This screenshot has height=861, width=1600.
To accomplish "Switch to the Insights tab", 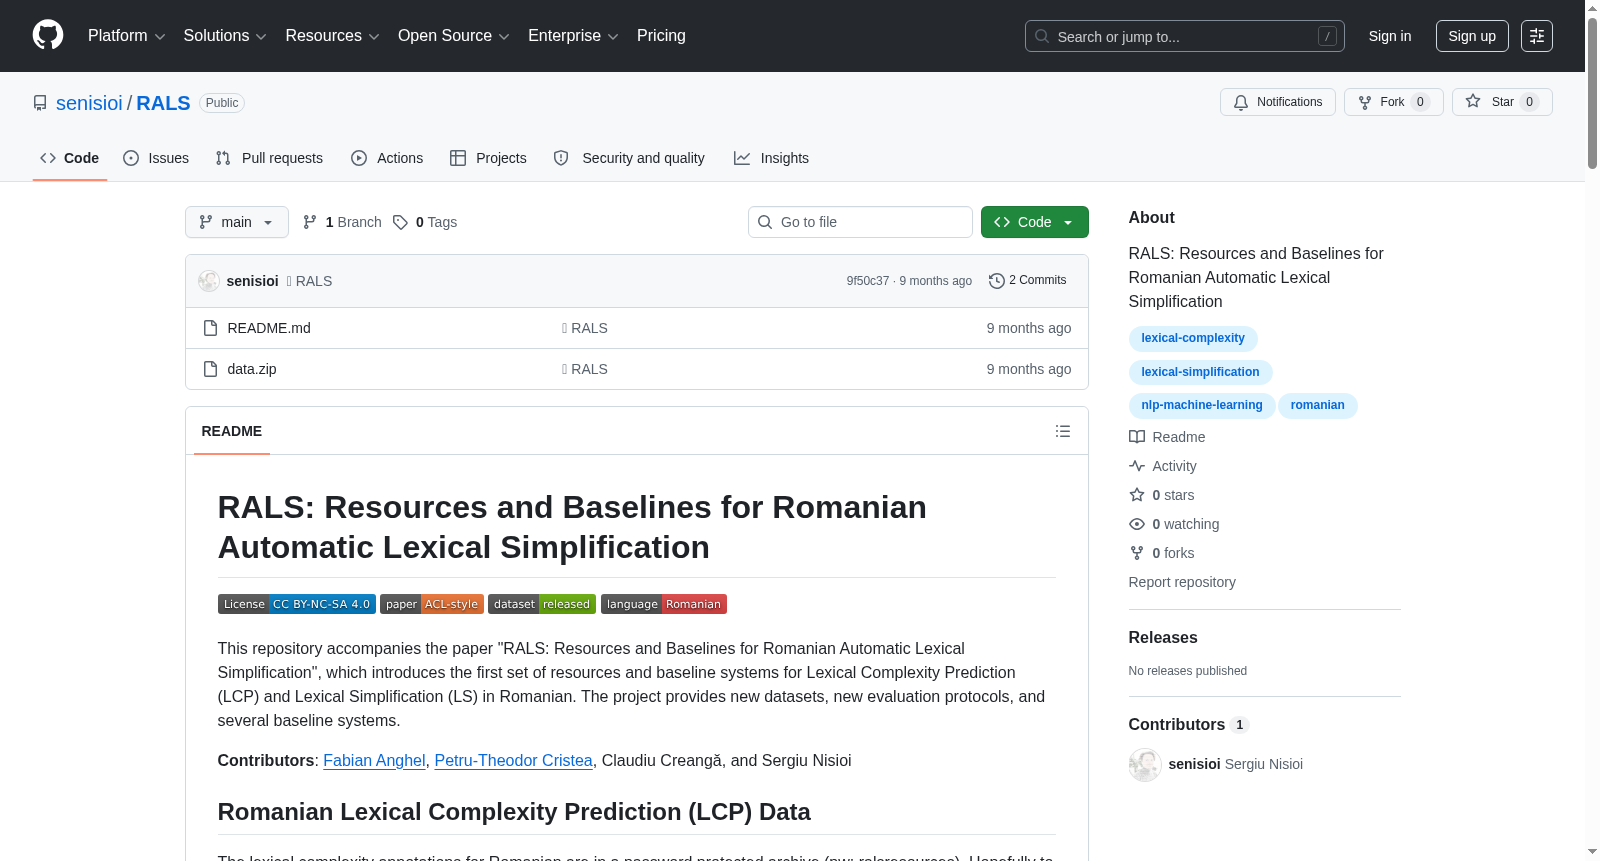I will pos(771,158).
